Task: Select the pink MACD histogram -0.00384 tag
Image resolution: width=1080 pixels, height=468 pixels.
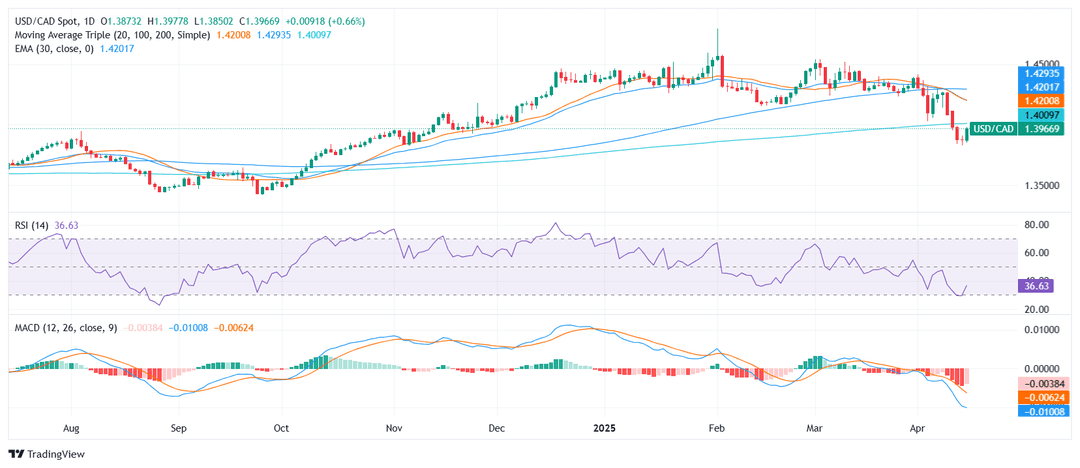Action: click(1043, 383)
